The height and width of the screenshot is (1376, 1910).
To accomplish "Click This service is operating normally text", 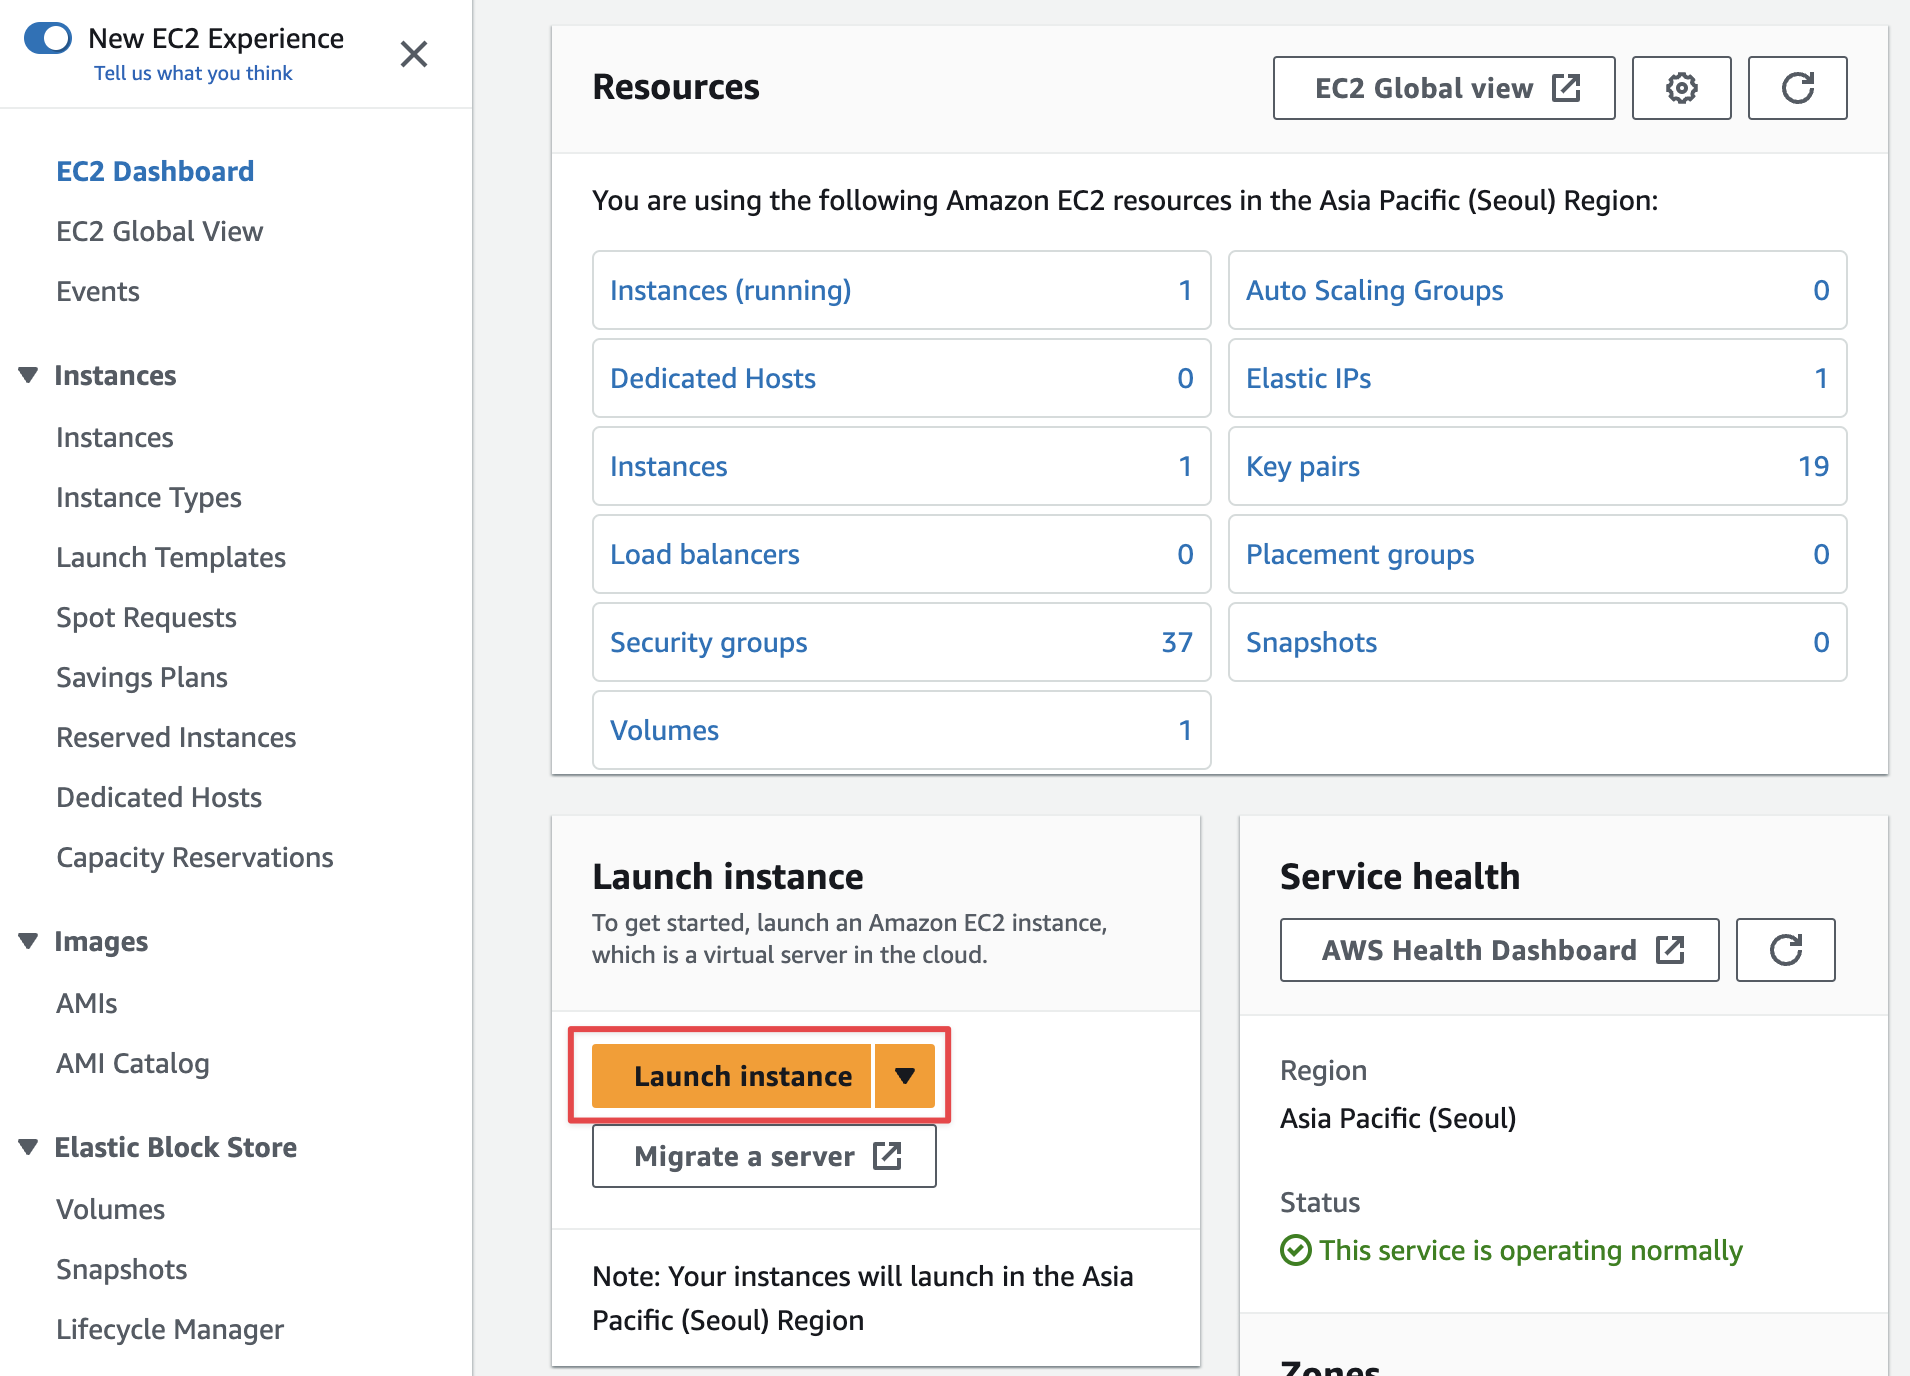I will (1531, 1250).
